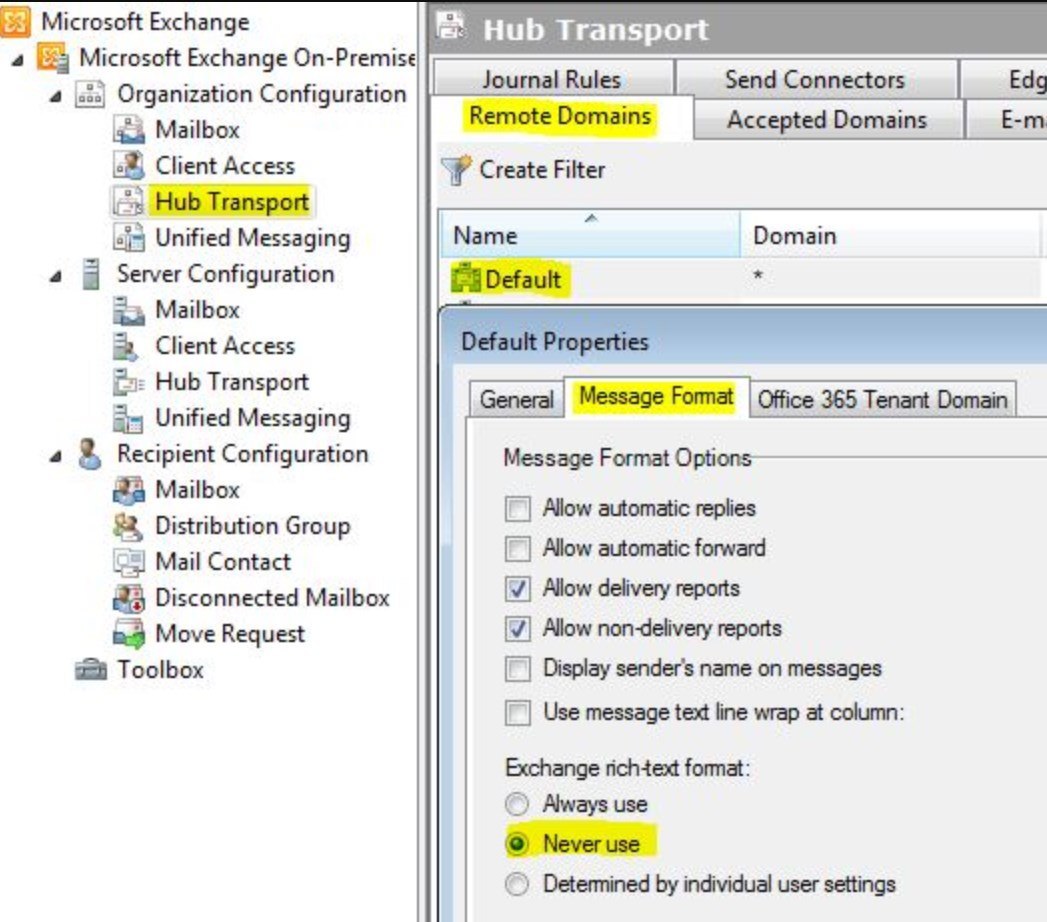Viewport: 1047px width, 922px height.
Task: Open the Journal Rules tab
Action: point(552,79)
